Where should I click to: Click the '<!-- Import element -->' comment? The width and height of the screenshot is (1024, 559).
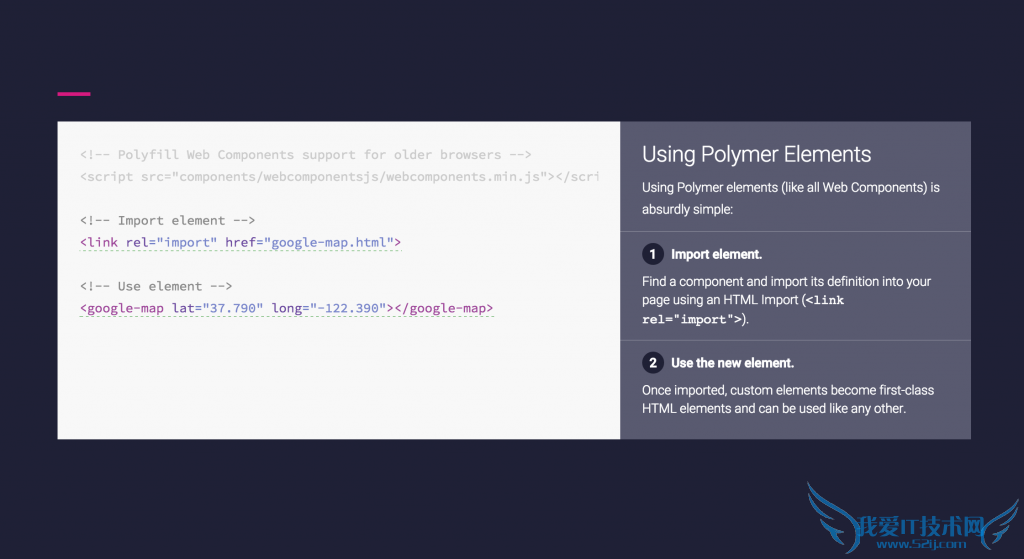point(167,220)
